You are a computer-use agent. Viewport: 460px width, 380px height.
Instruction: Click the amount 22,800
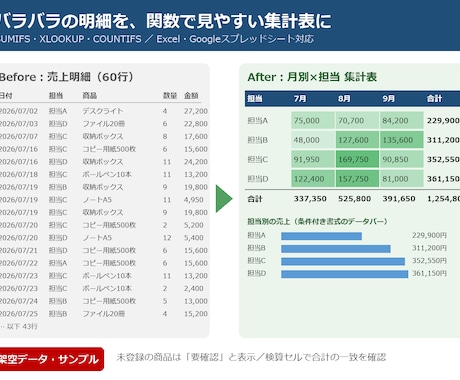coord(196,124)
